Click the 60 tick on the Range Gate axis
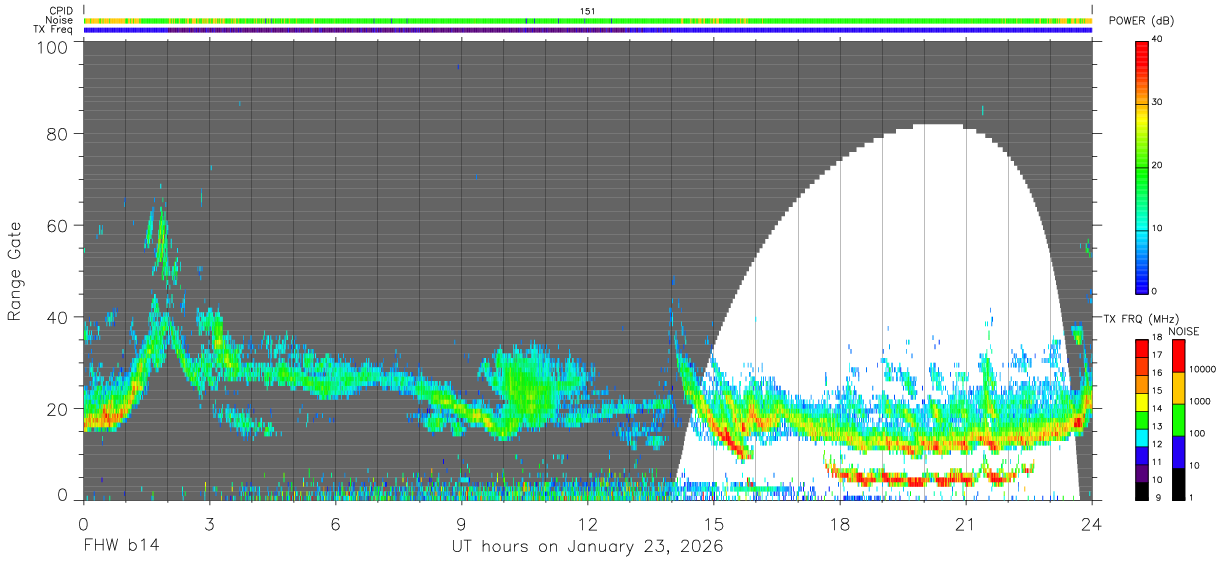Image resolution: width=1228 pixels, height=567 pixels. [x=56, y=225]
